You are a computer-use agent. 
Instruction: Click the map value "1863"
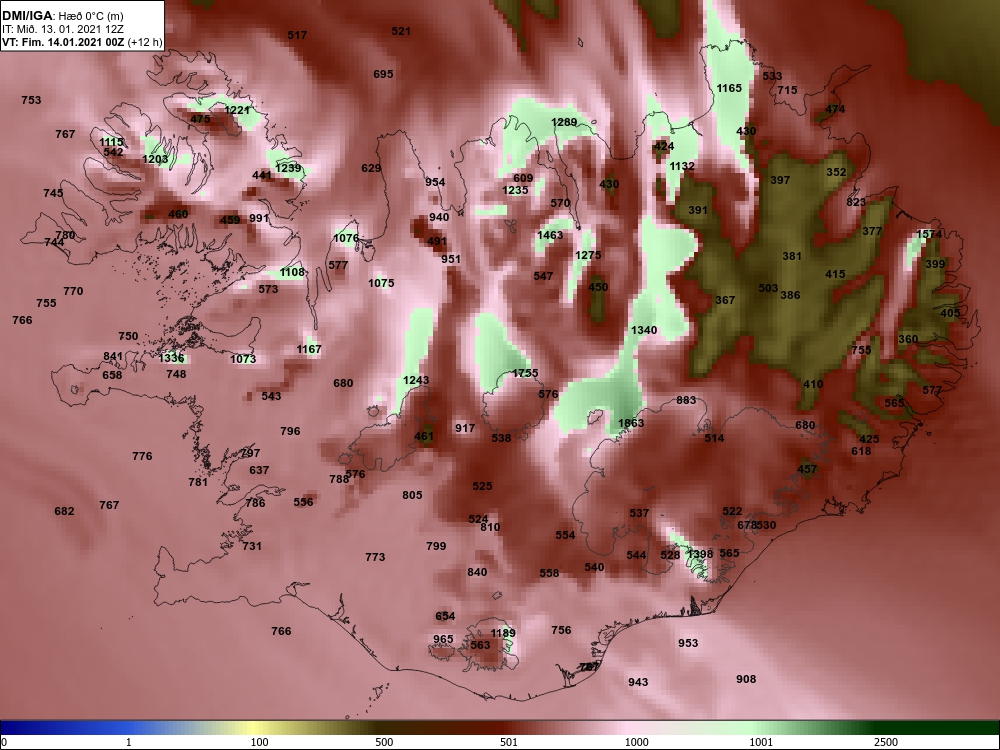pyautogui.click(x=631, y=423)
